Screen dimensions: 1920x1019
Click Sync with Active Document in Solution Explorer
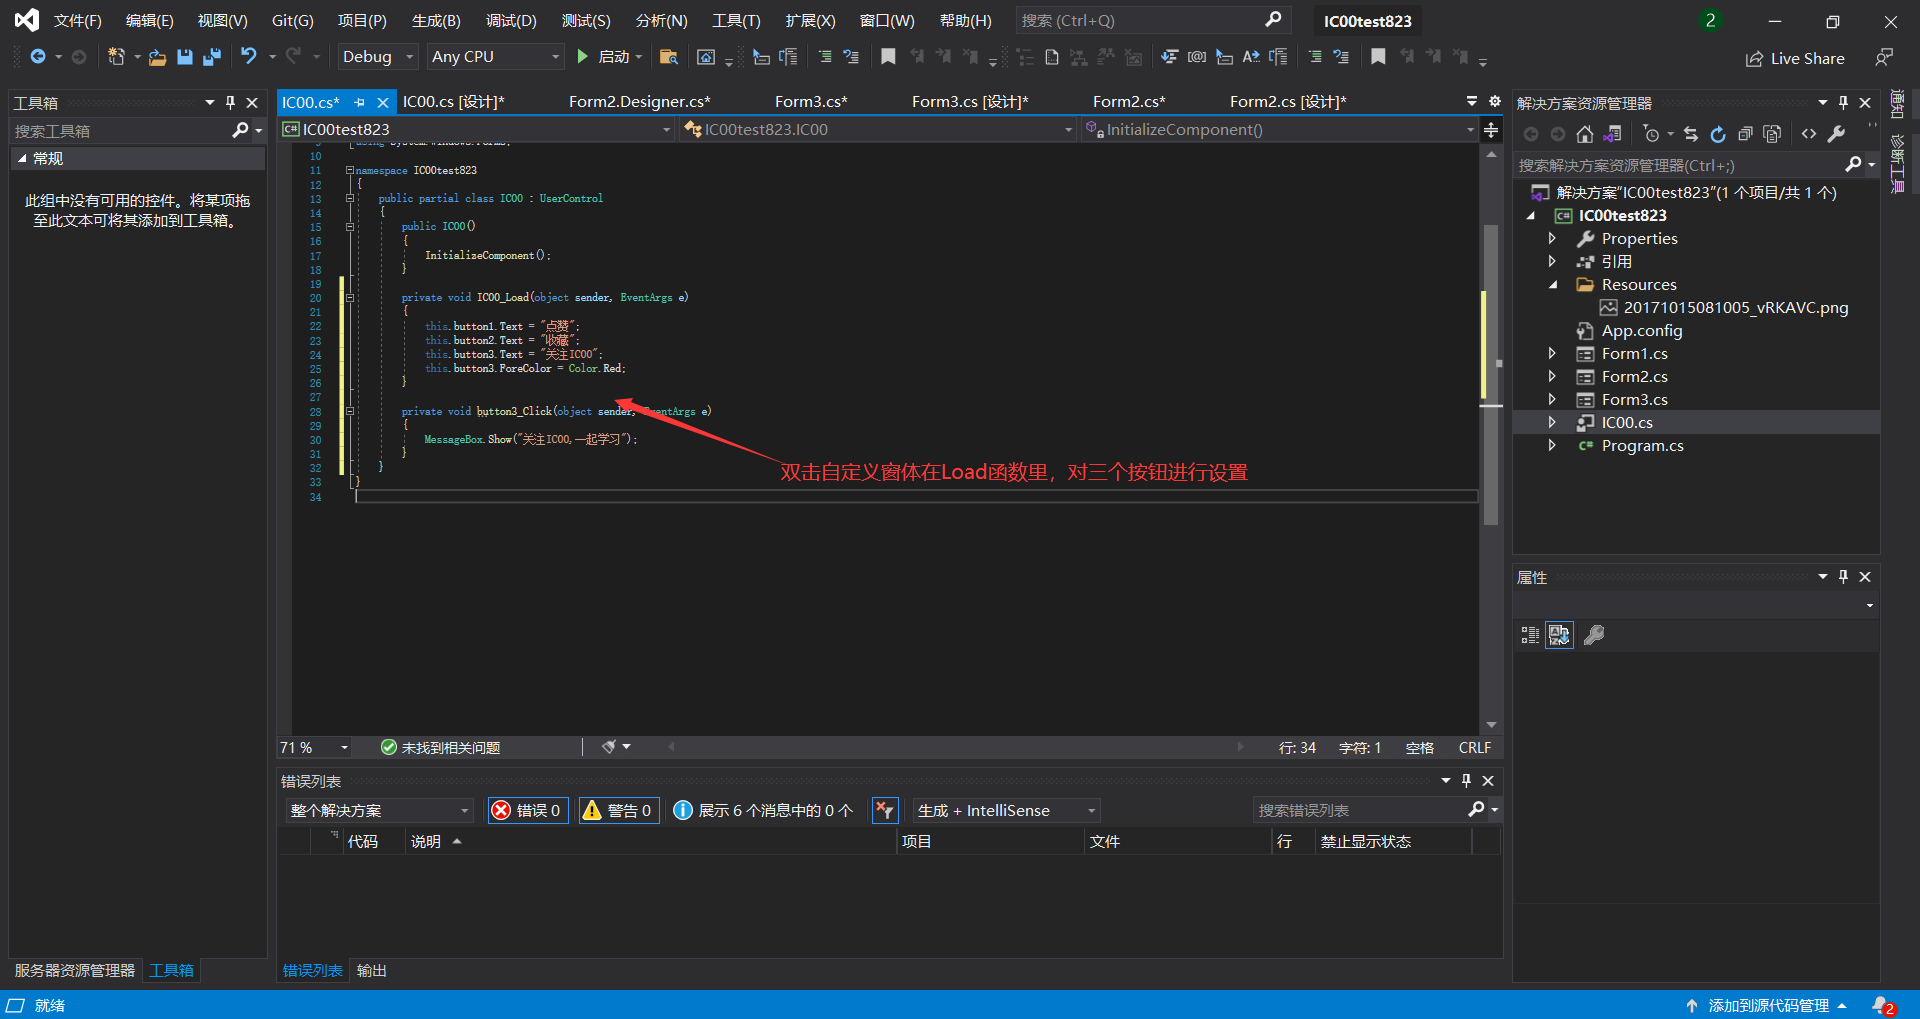(1691, 134)
